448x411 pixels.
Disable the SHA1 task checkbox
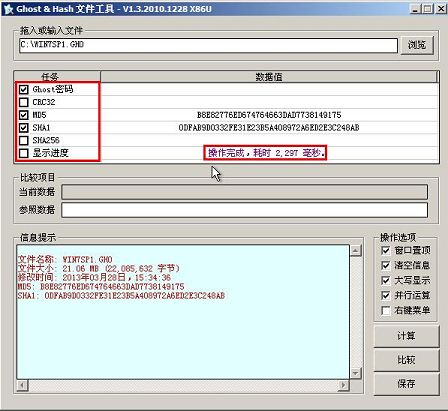click(x=23, y=128)
